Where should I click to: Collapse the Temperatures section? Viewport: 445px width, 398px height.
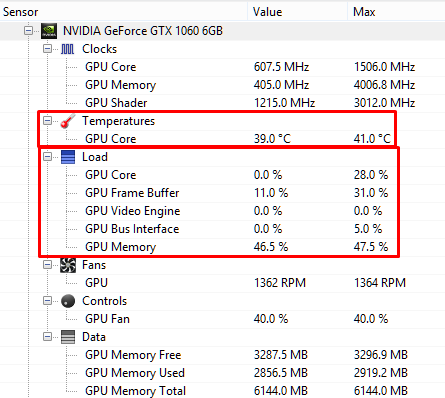click(47, 121)
